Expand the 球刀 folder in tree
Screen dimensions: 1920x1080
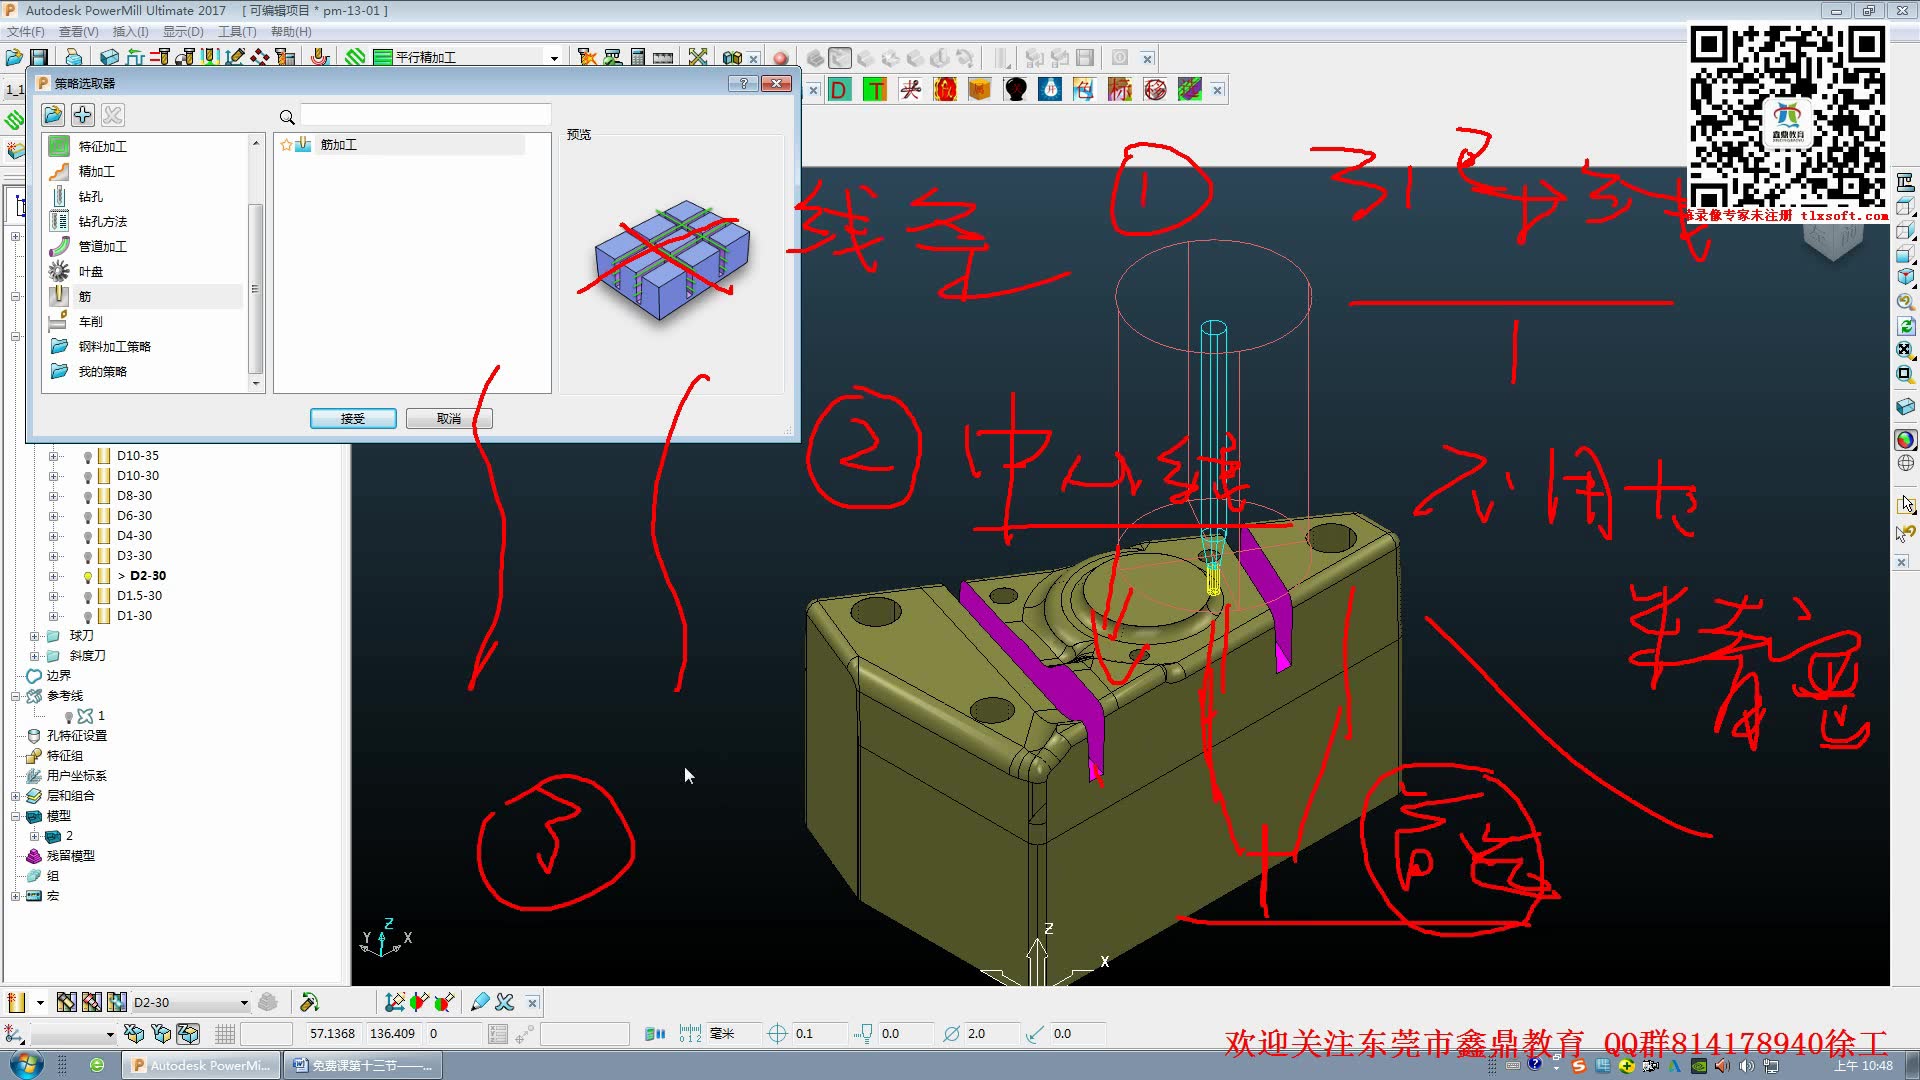click(34, 636)
